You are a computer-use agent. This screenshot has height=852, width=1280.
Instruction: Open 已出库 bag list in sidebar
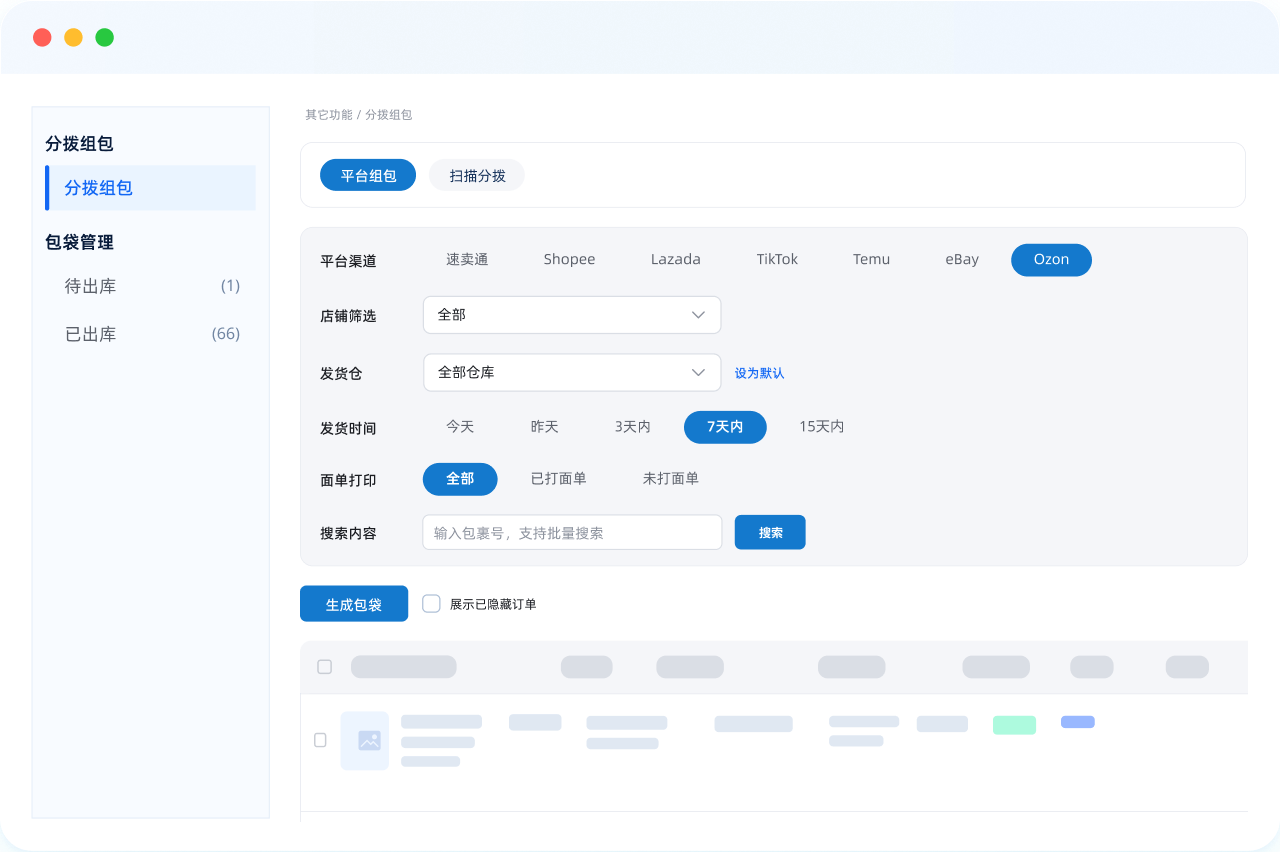[x=150, y=334]
